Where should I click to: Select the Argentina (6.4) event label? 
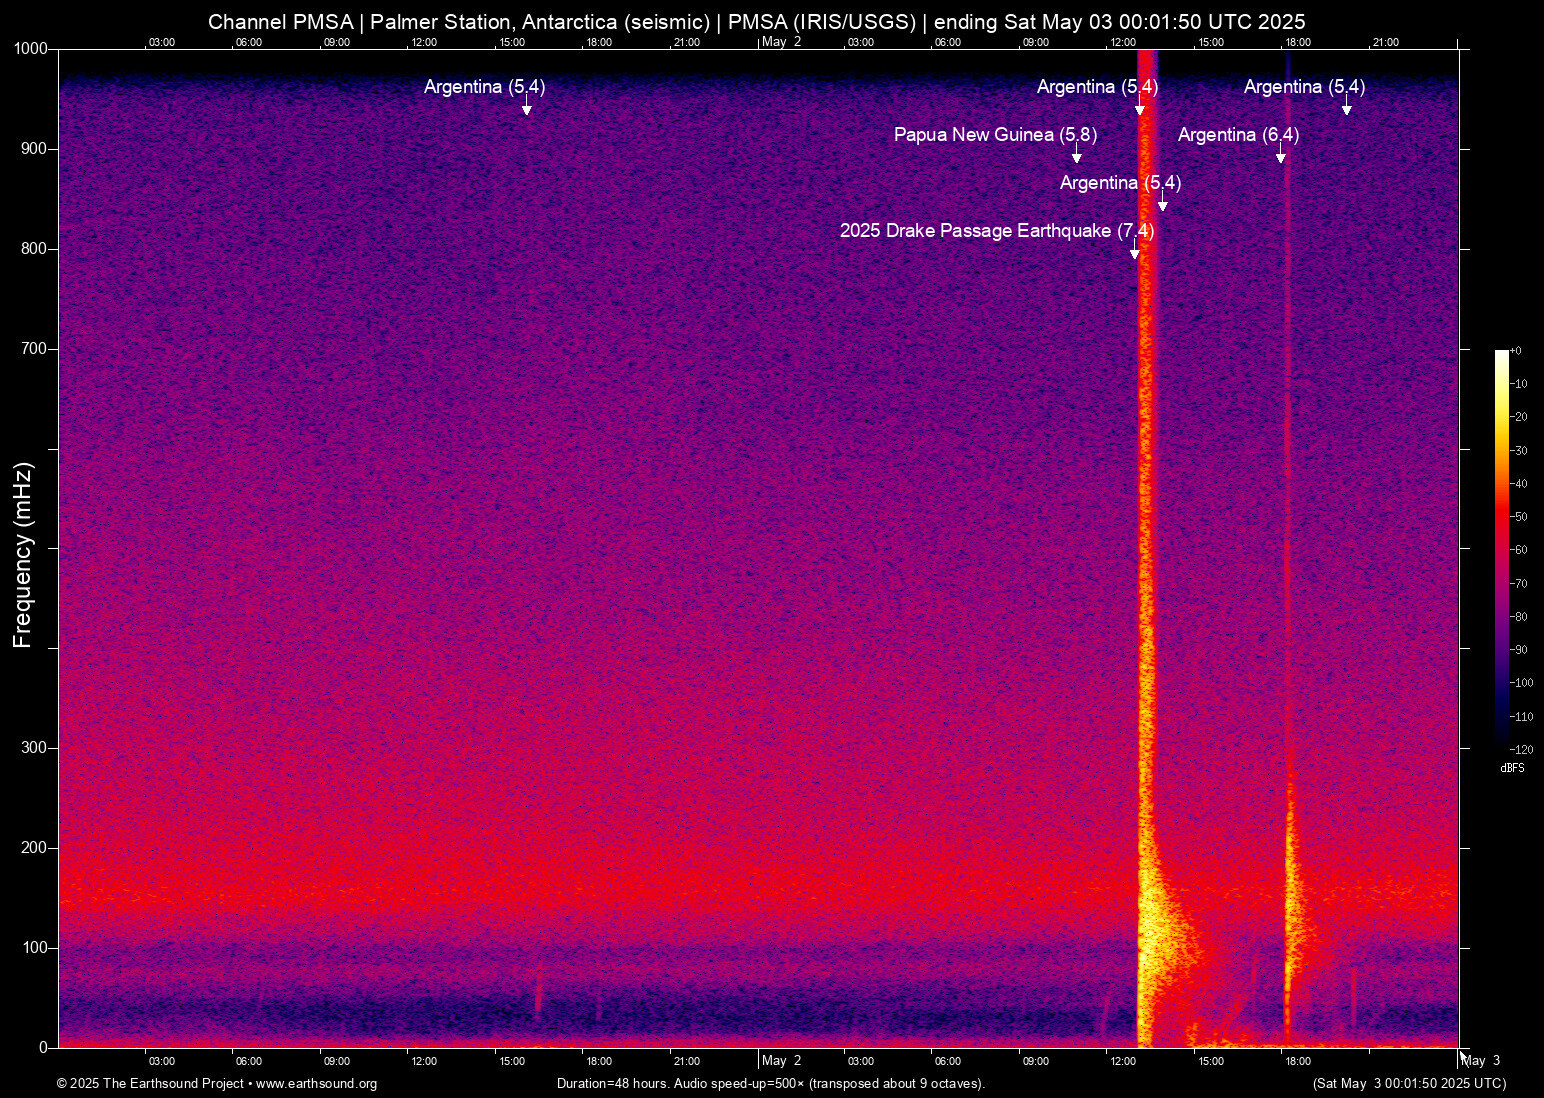point(1238,135)
